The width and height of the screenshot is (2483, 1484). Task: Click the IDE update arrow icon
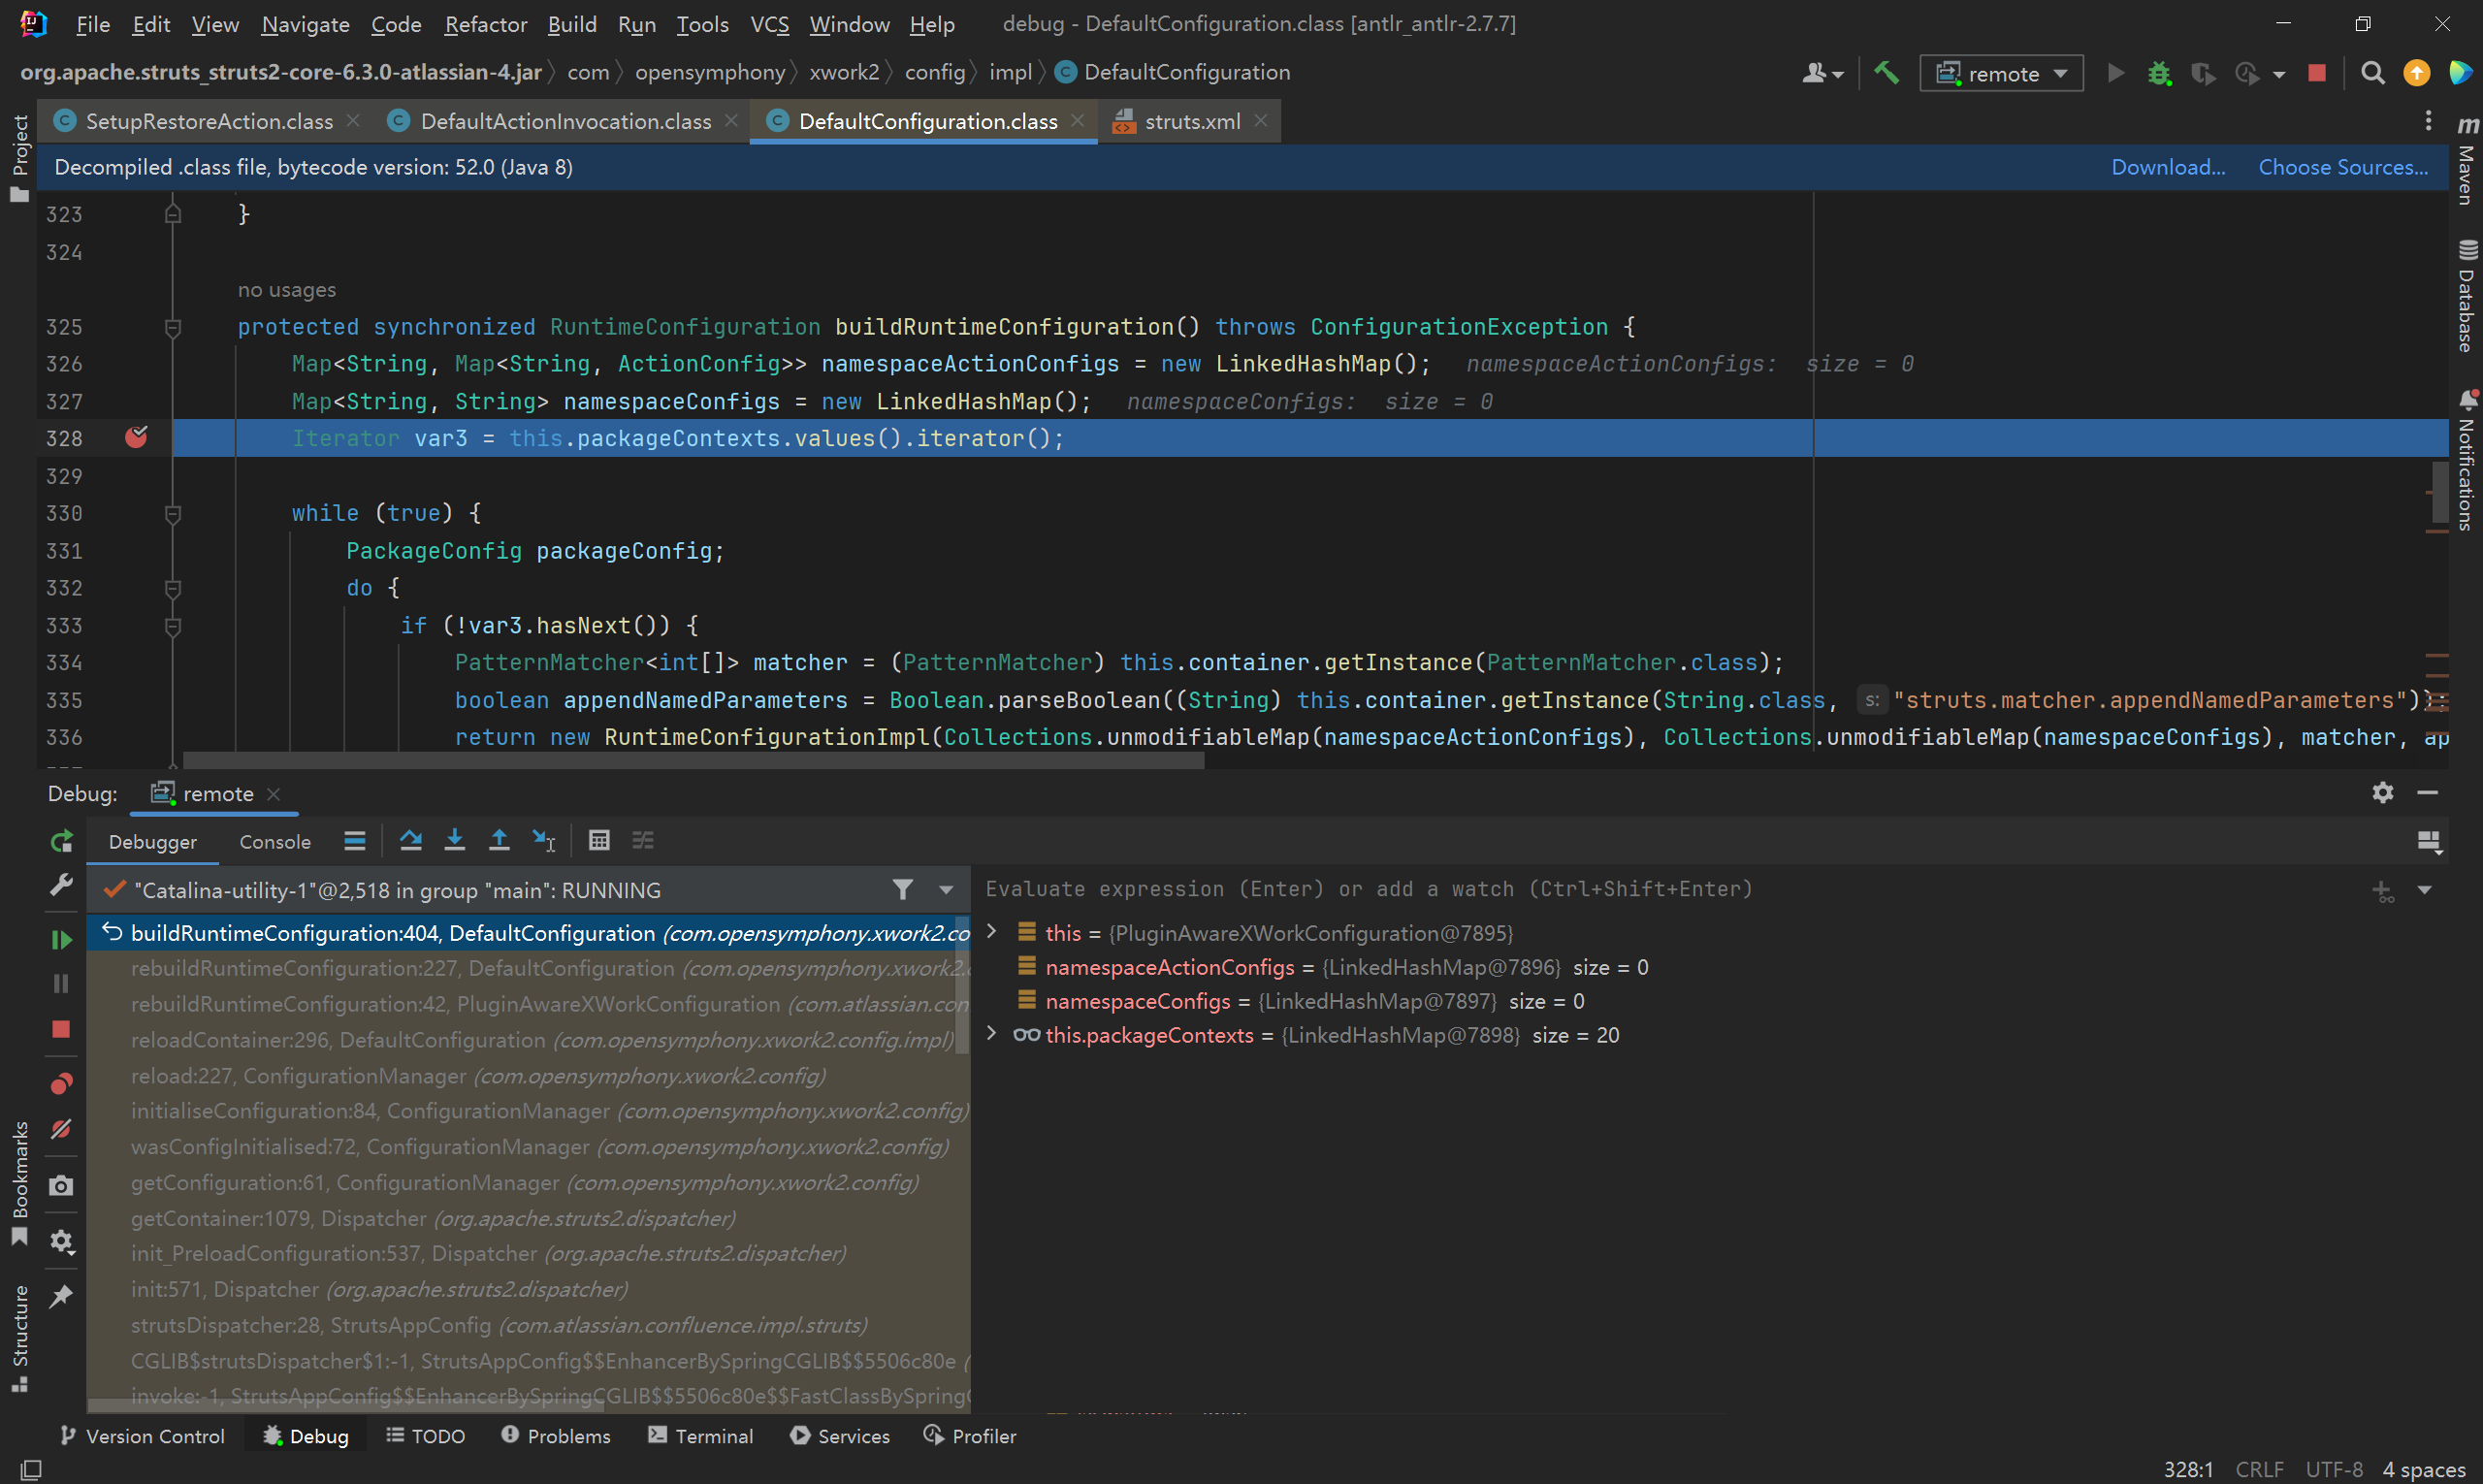[x=2416, y=73]
